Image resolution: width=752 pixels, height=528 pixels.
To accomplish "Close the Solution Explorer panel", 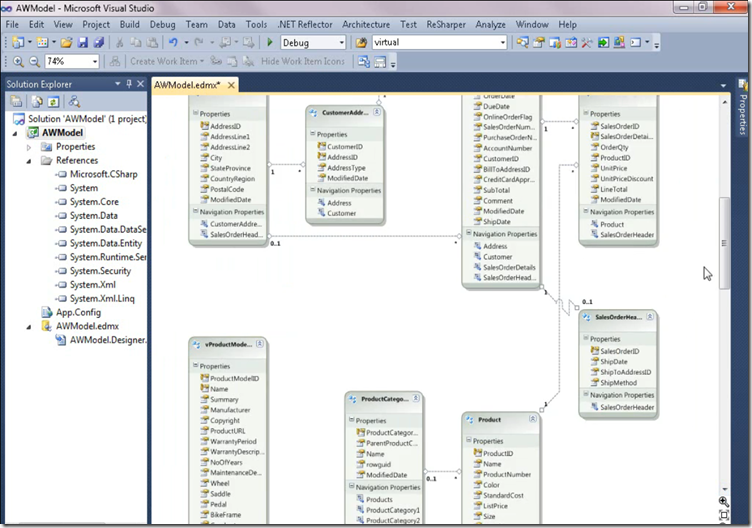I will click(x=140, y=84).
